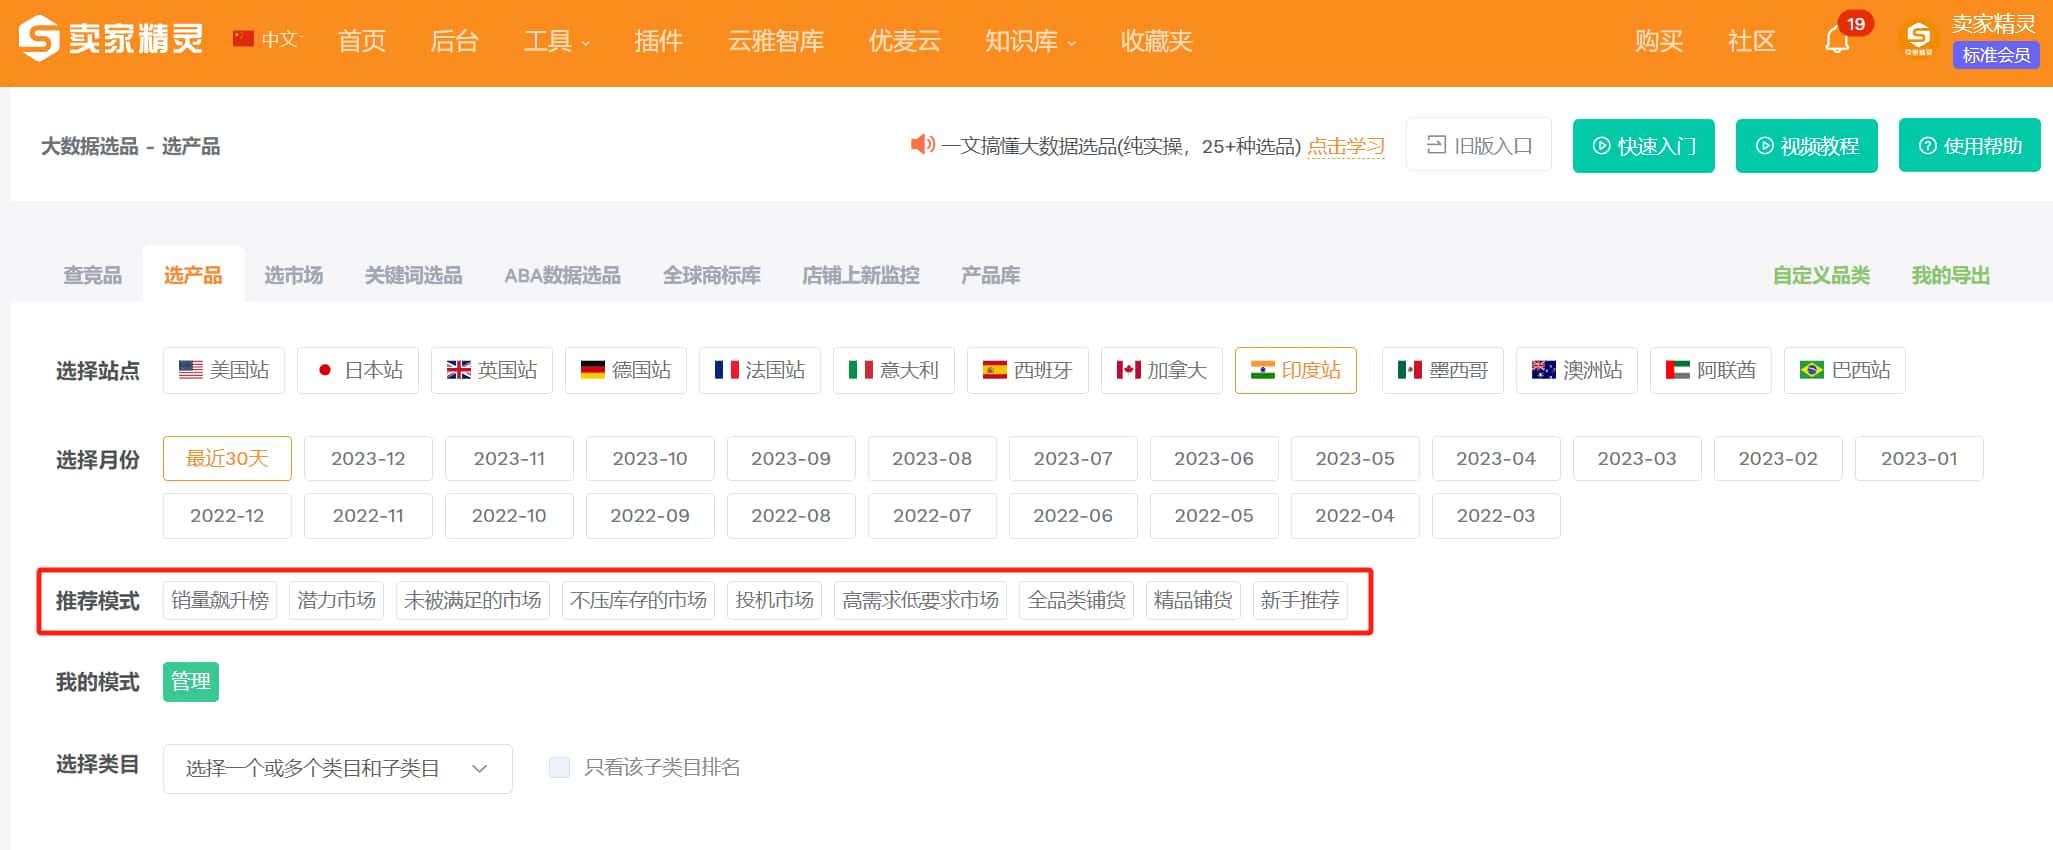Select the 最近30天 month option
The width and height of the screenshot is (2053, 850).
[x=227, y=458]
